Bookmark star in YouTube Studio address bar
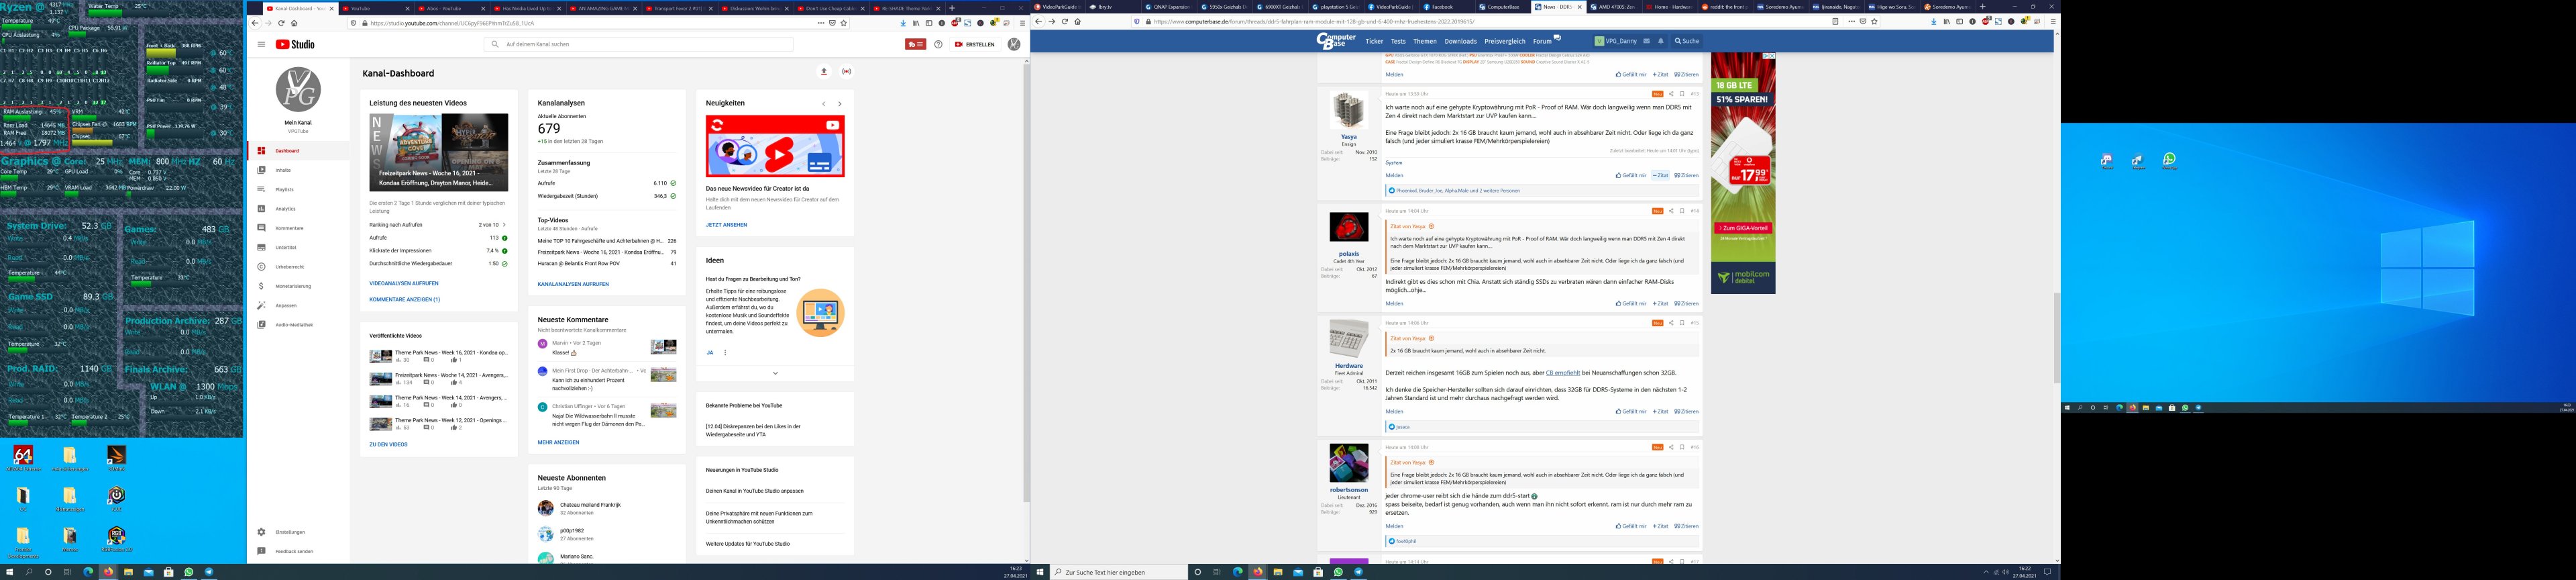The height and width of the screenshot is (580, 2576). point(844,22)
